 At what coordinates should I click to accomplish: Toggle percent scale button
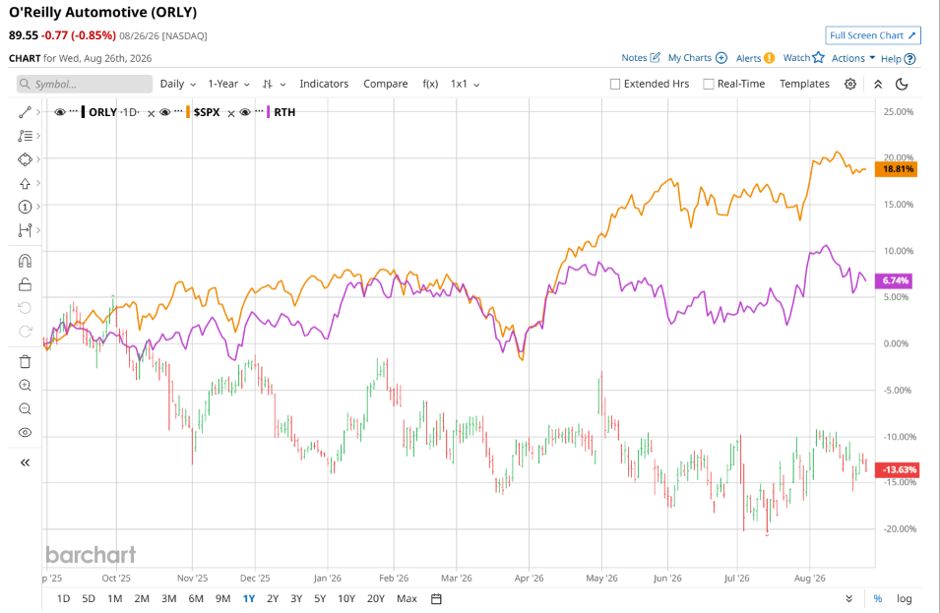click(878, 599)
